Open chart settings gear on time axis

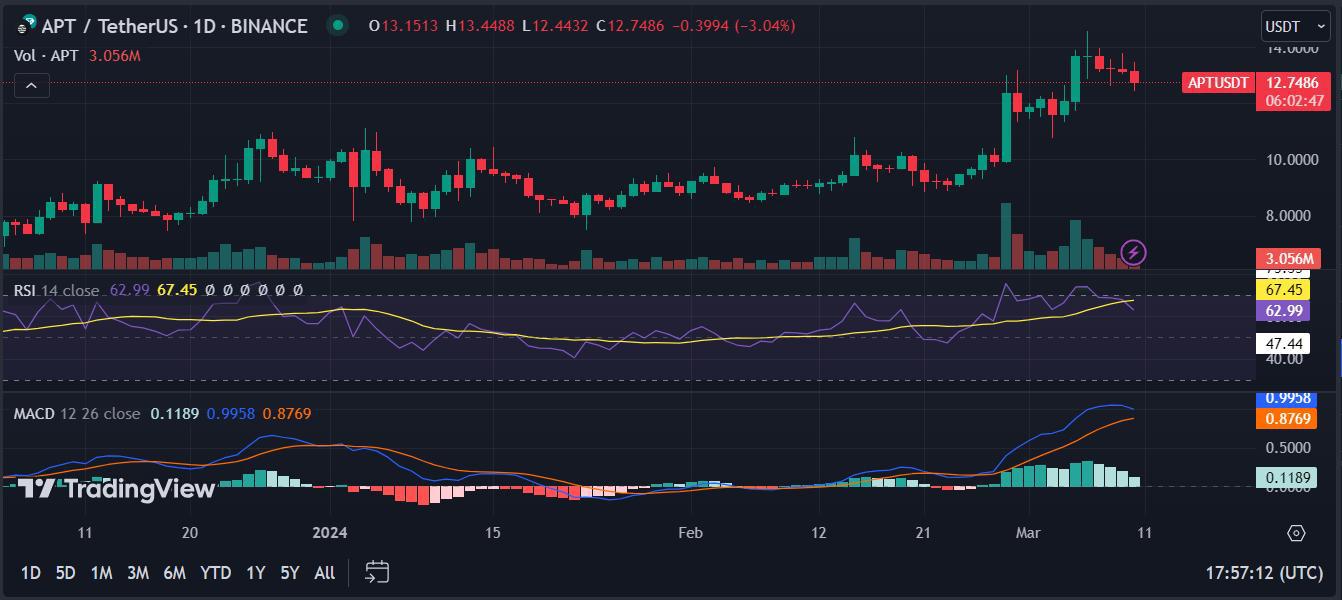(x=1296, y=533)
